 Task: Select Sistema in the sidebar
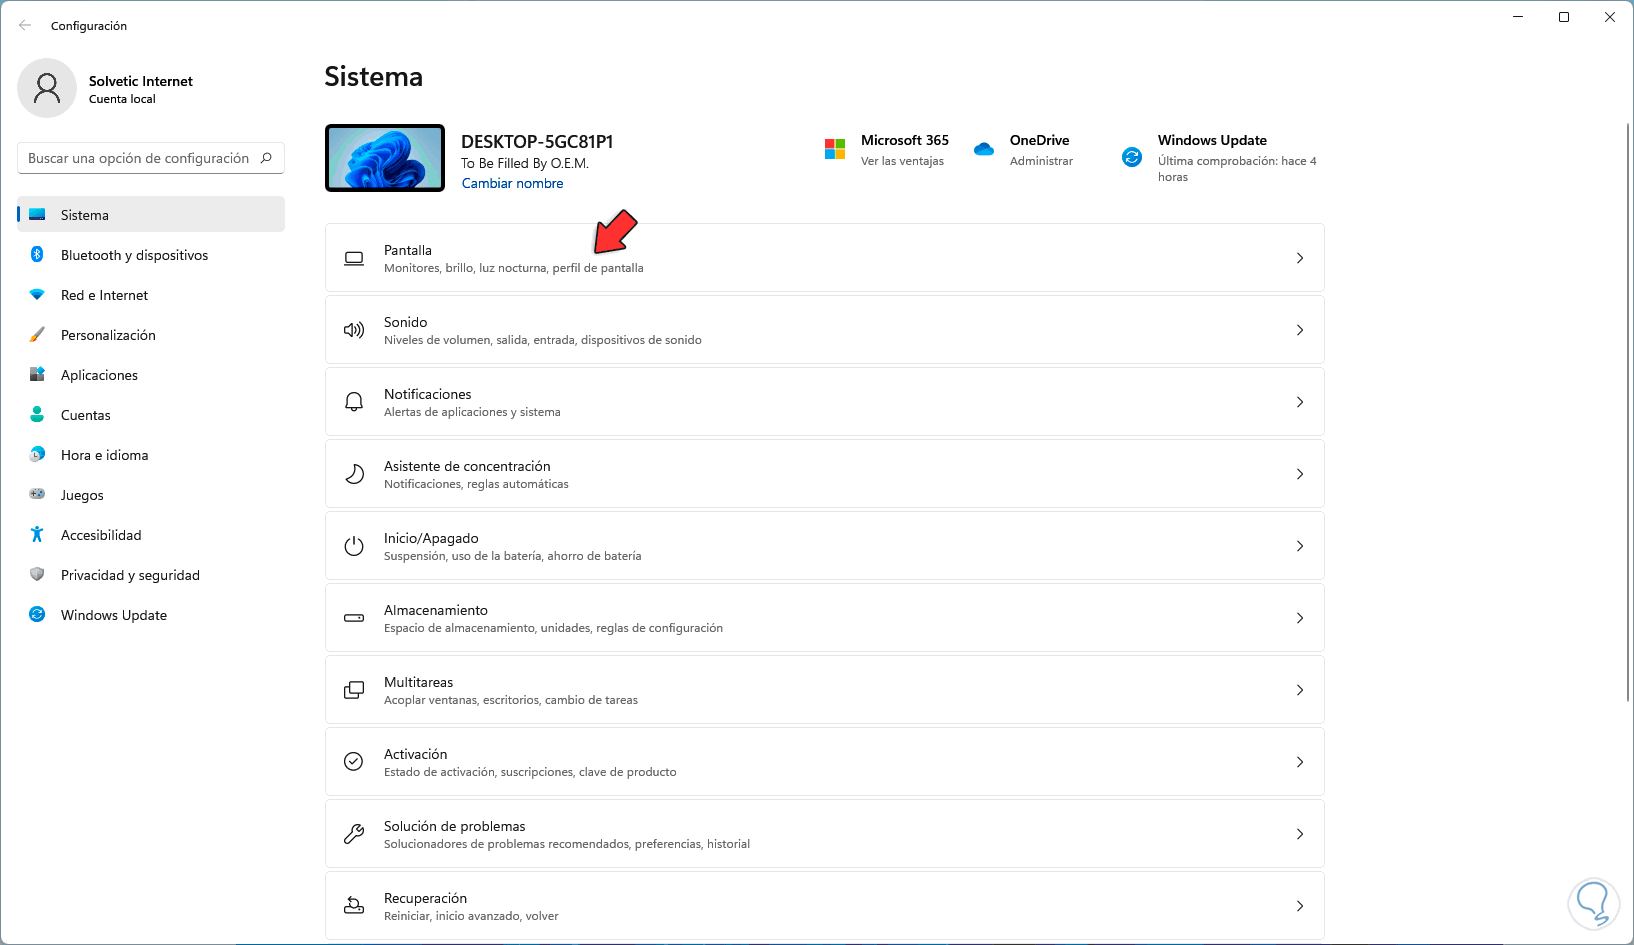(151, 215)
